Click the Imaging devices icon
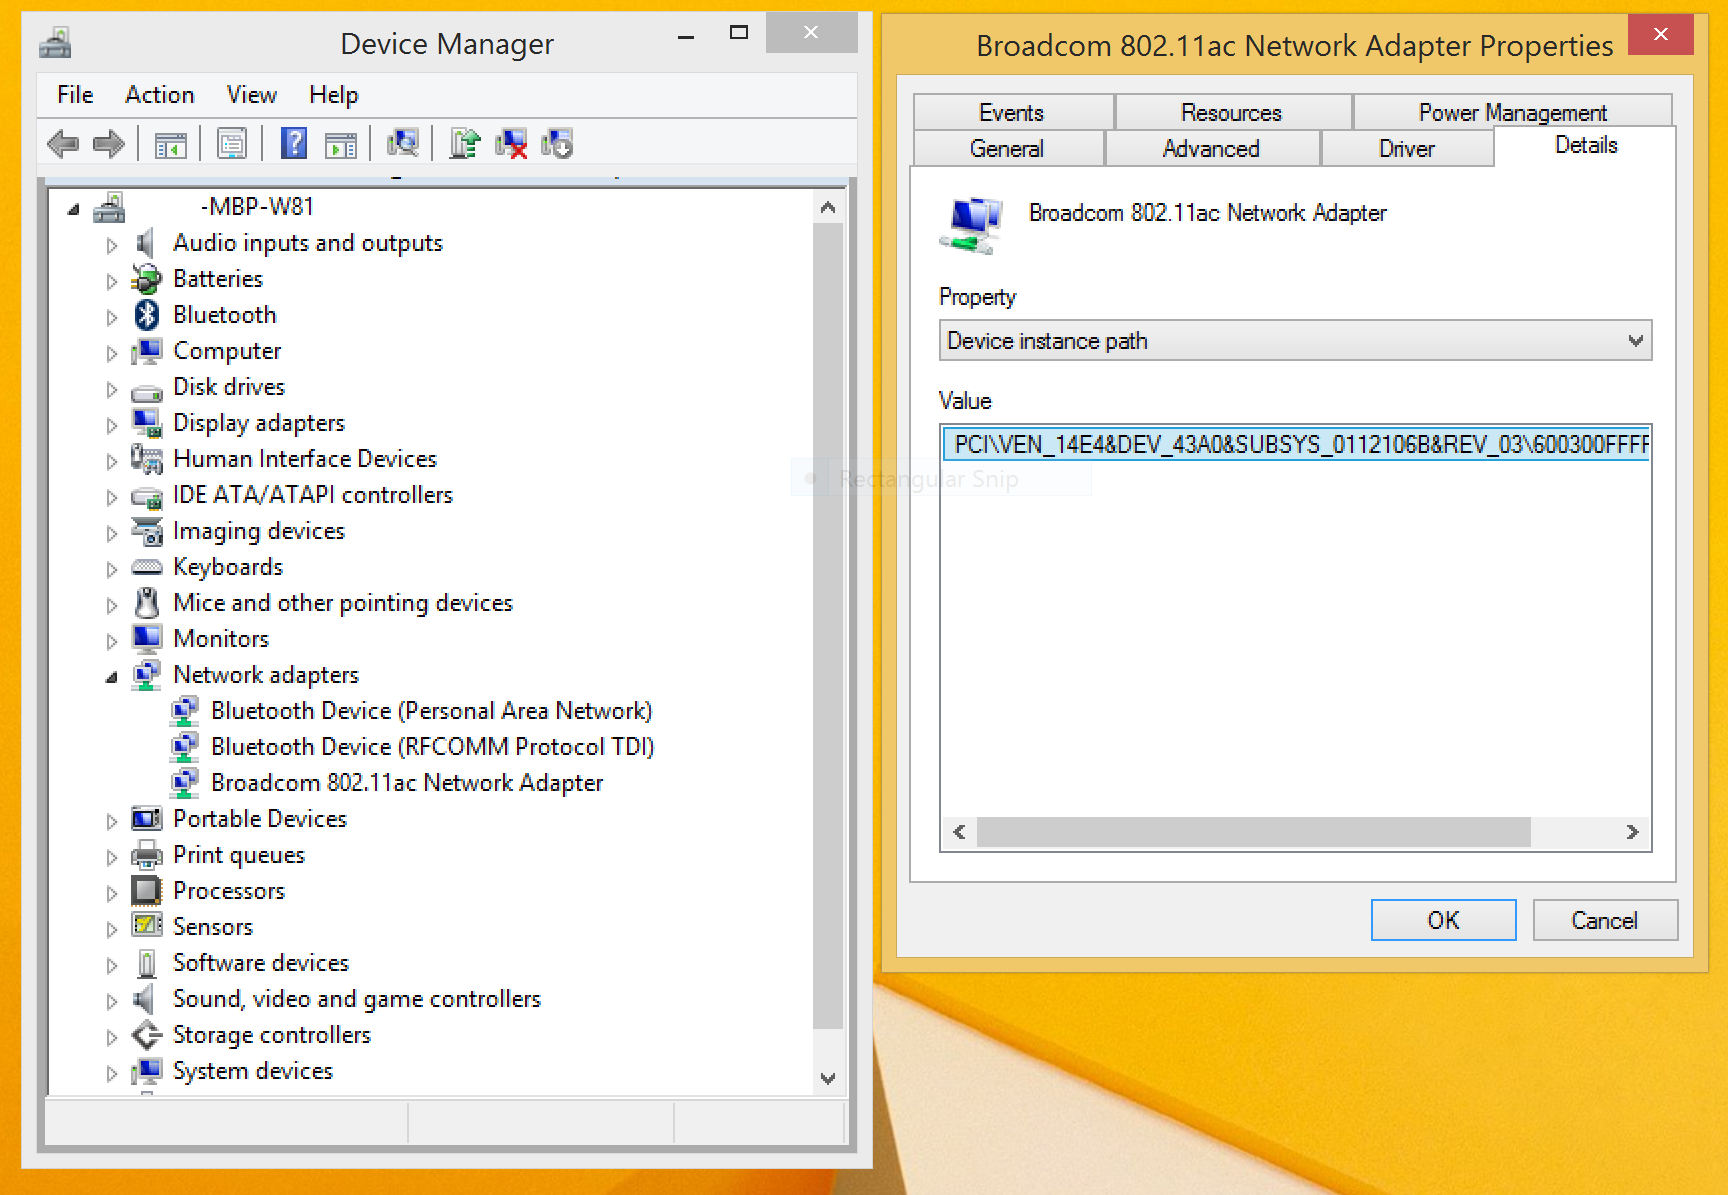 (147, 531)
